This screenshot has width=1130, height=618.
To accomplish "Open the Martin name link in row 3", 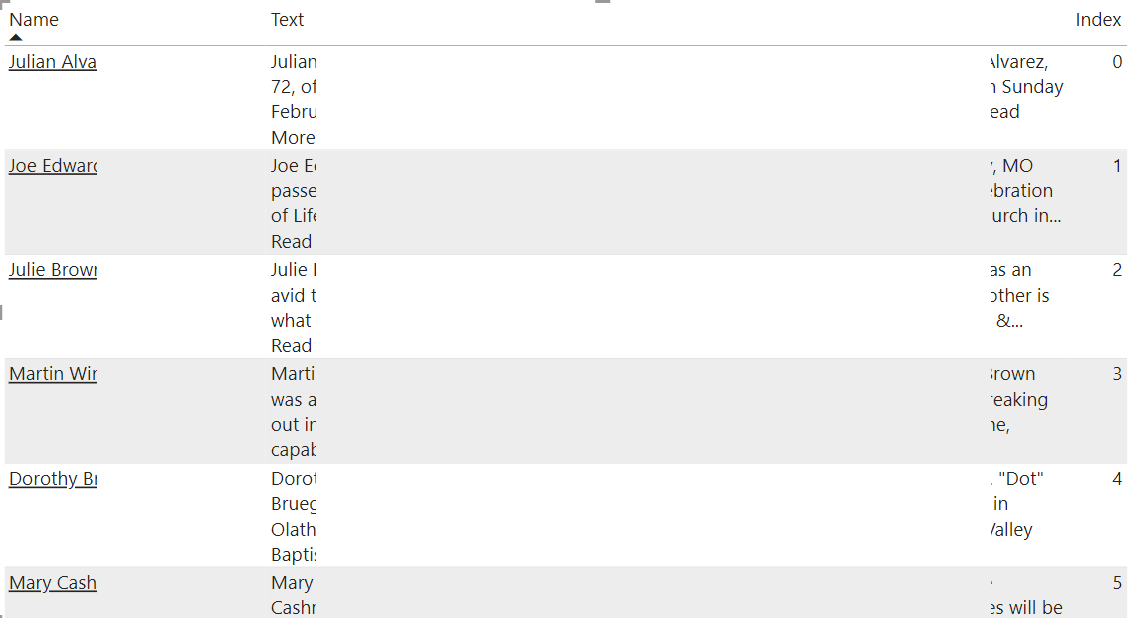I will [x=52, y=374].
